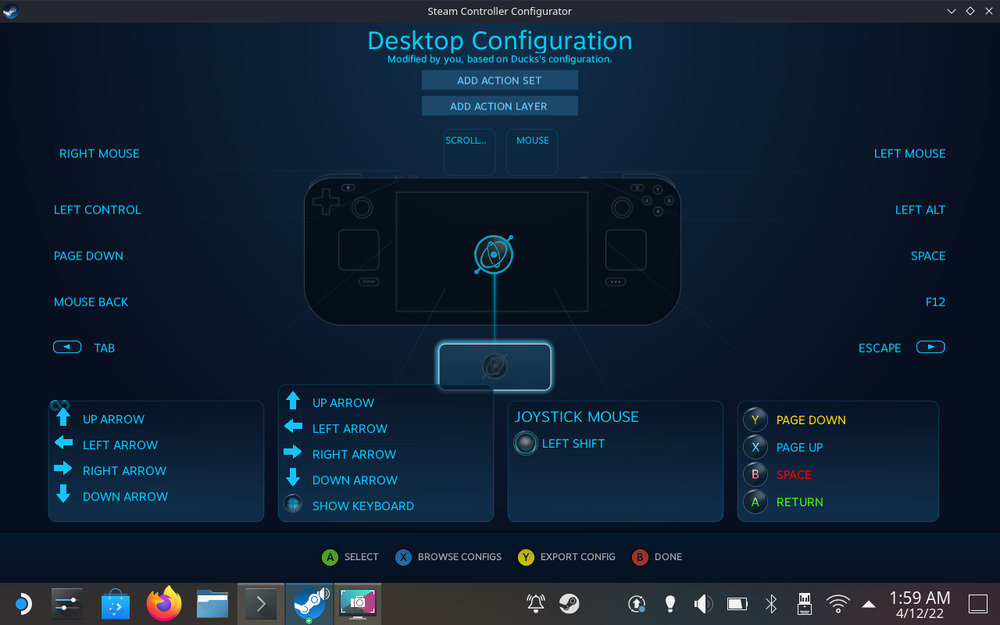
Task: Click the Y glyph beside yellow PAGE DOWN
Action: click(755, 420)
